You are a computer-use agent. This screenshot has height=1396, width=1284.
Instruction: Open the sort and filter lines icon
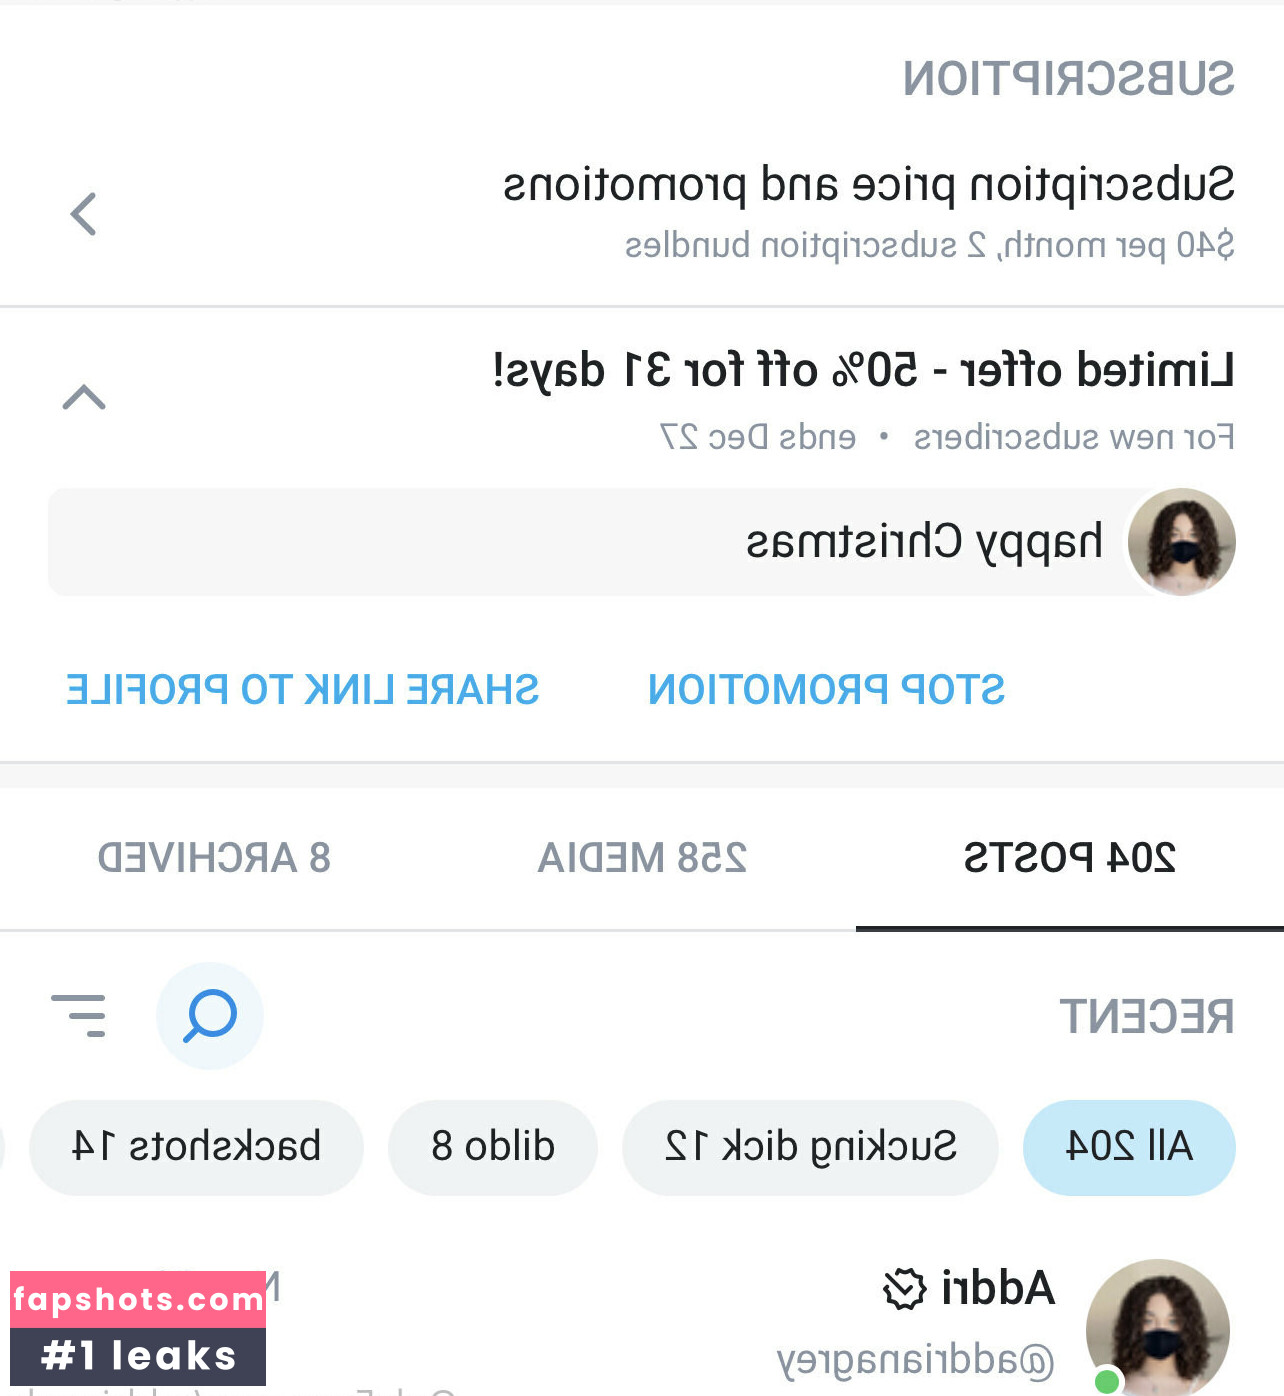click(x=79, y=1015)
